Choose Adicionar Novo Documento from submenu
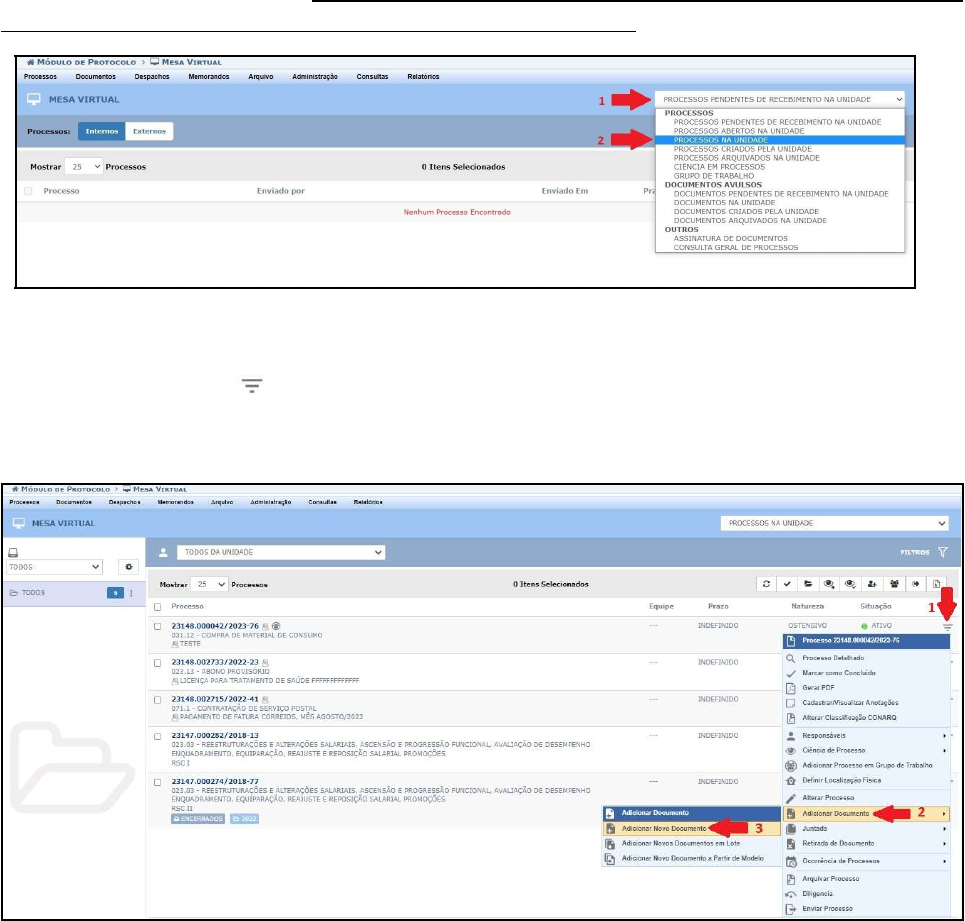The width and height of the screenshot is (965, 921). 663,829
